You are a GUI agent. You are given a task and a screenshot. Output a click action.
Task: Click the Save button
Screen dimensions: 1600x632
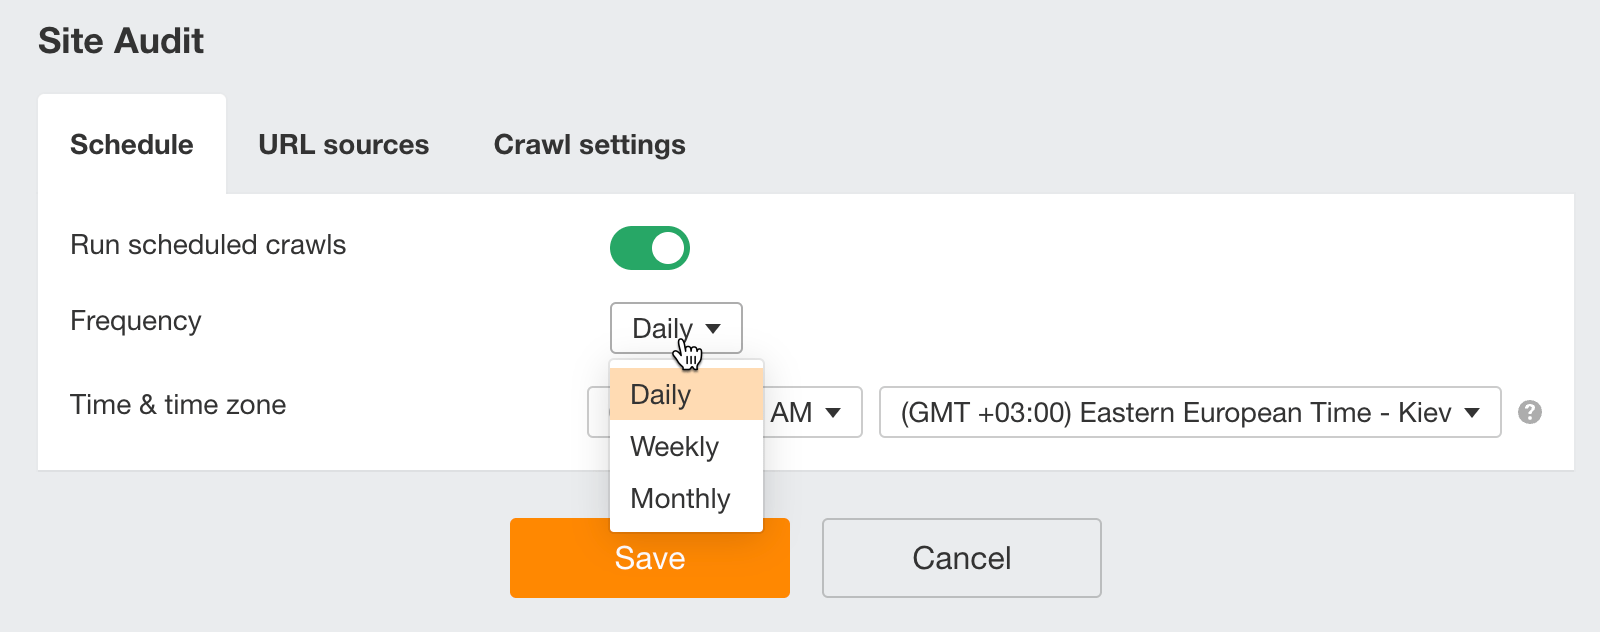pyautogui.click(x=649, y=558)
